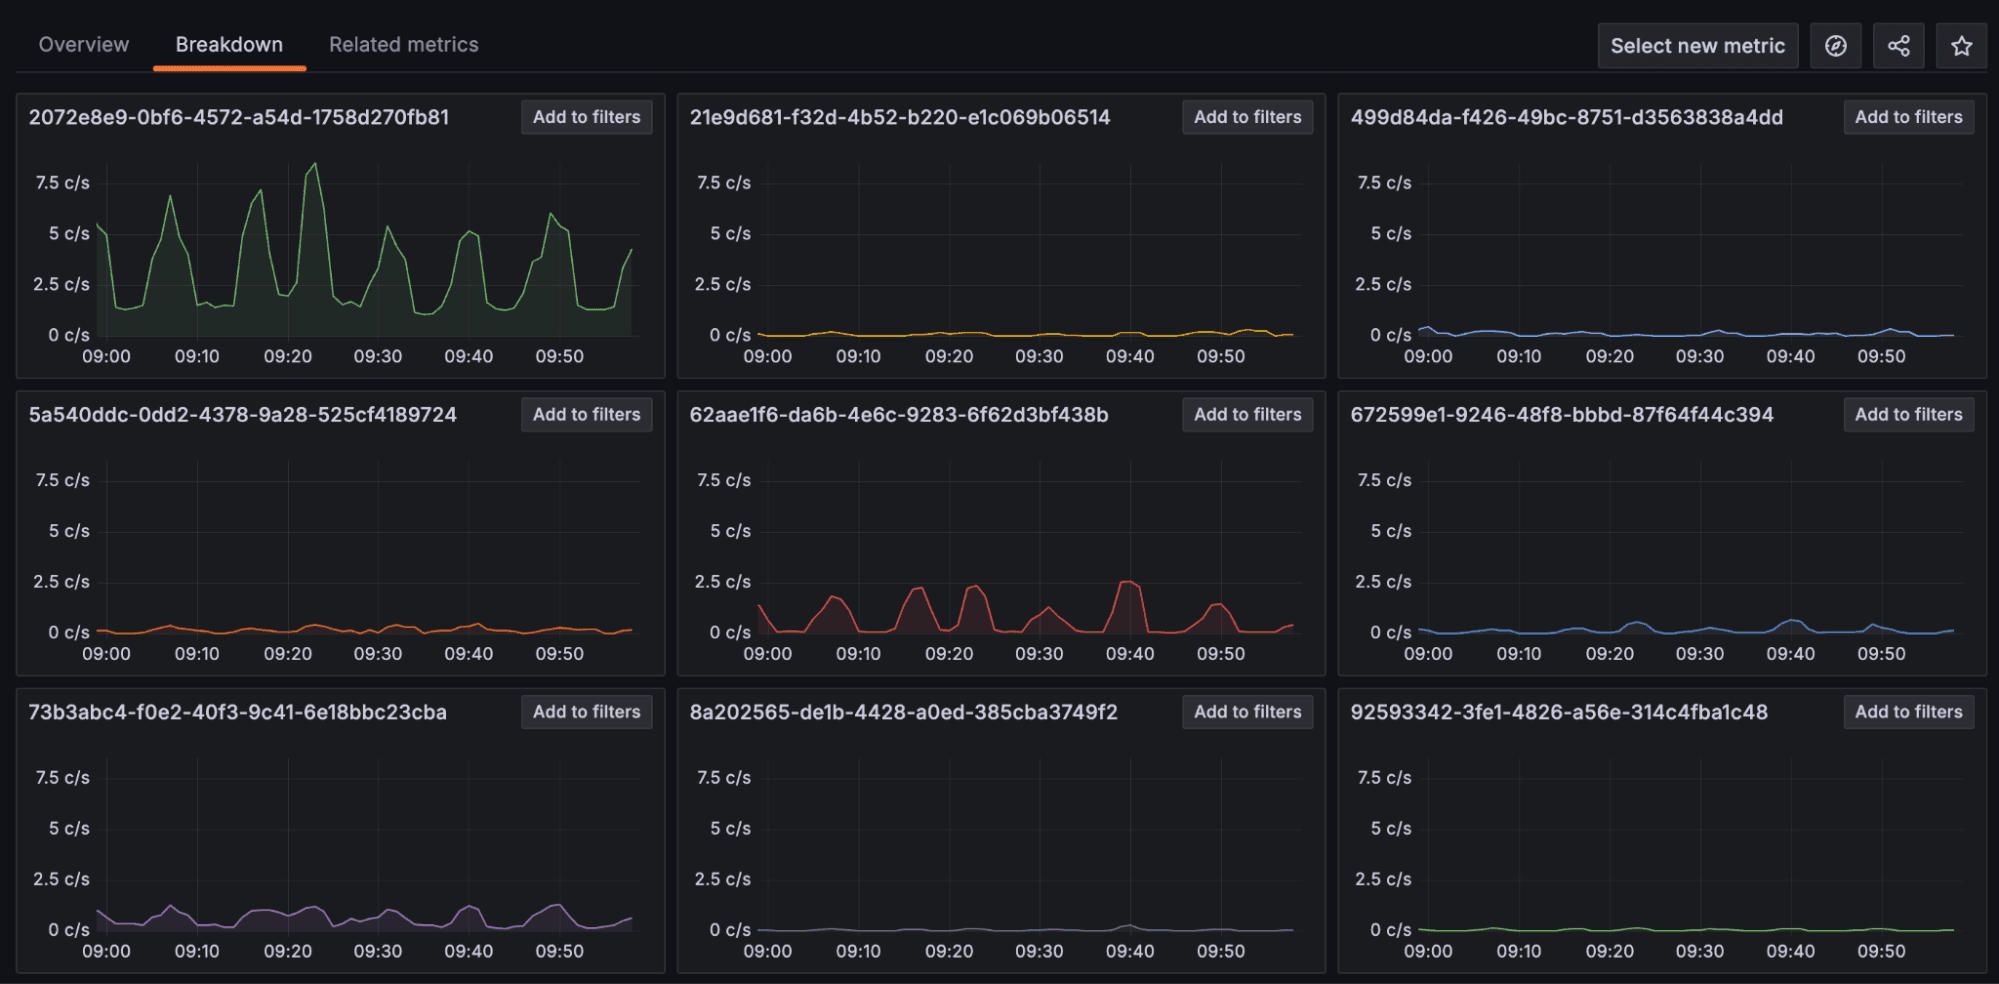Add to filters for 73b3abc4 panel
This screenshot has height=984, width=1999.
click(586, 712)
